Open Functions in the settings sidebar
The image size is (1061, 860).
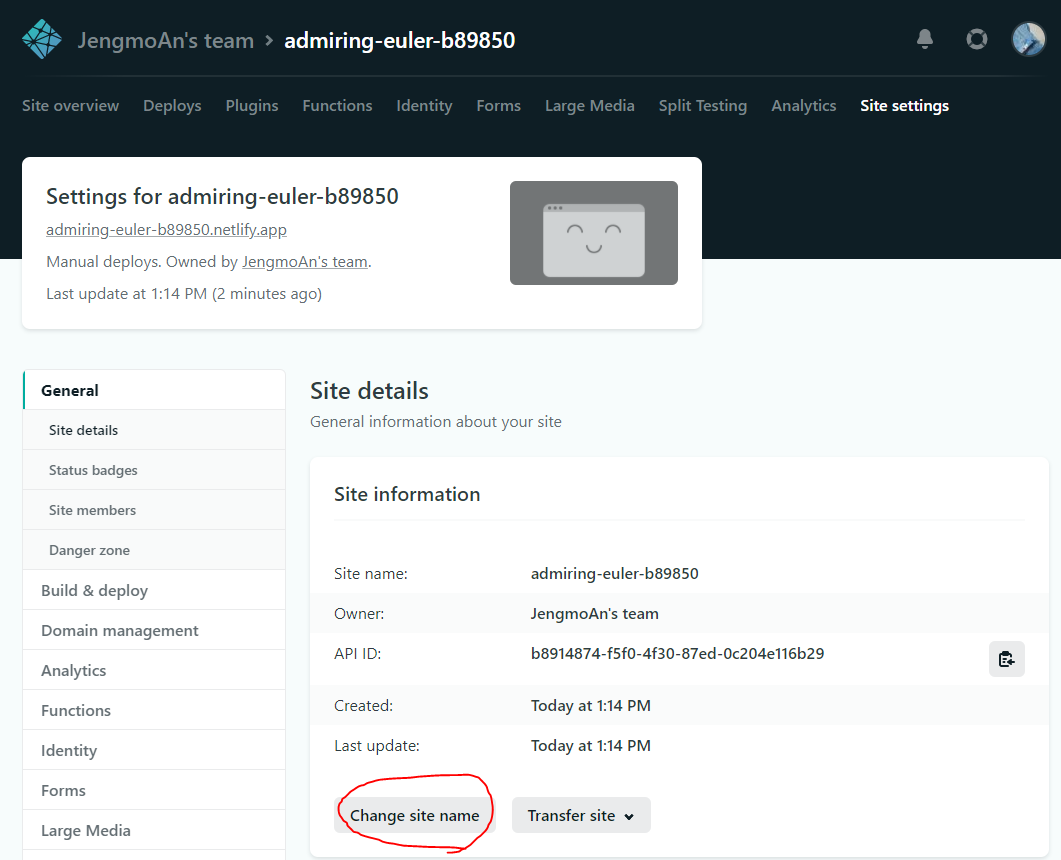[154, 710]
